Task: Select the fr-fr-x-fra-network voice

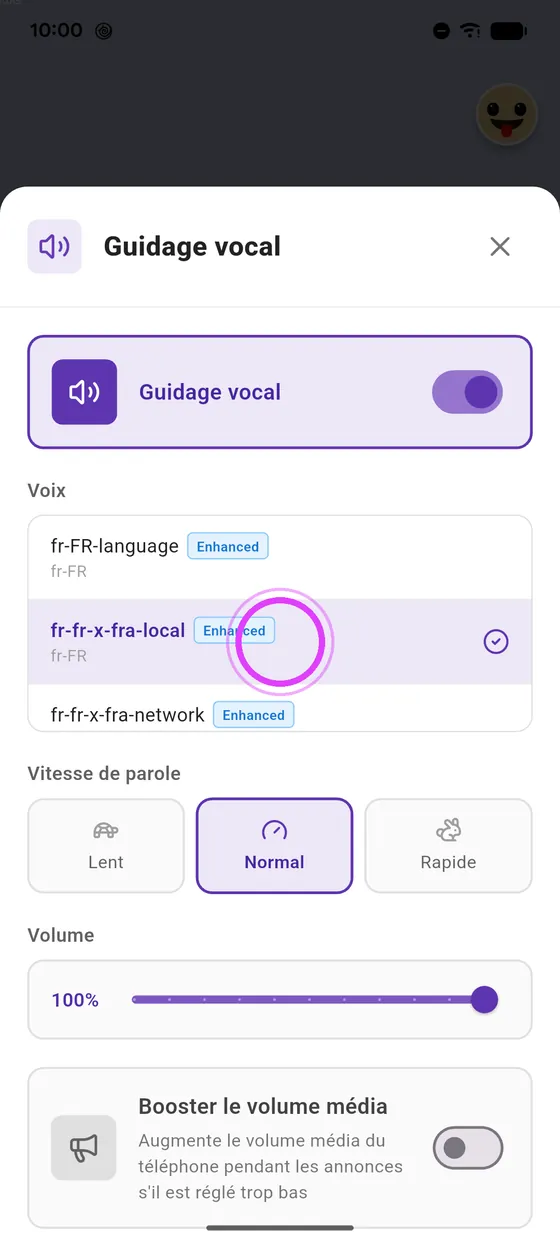Action: click(x=280, y=709)
